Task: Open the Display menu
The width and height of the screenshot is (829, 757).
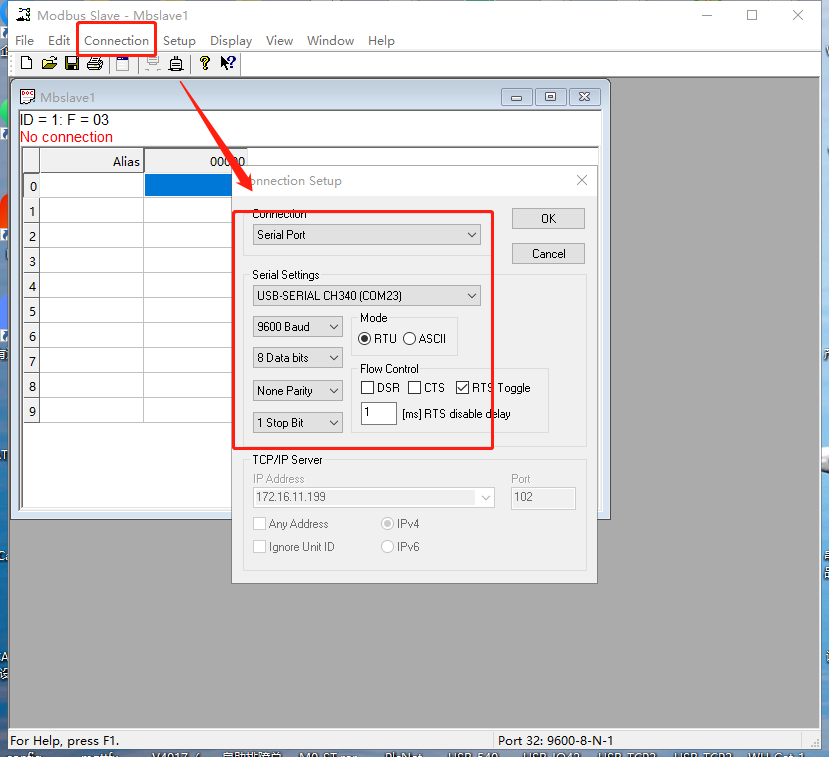Action: coord(231,41)
